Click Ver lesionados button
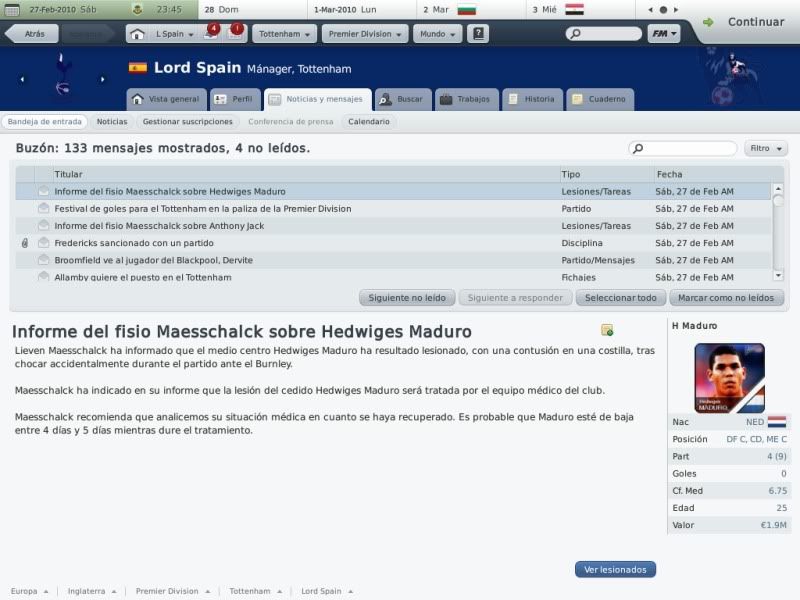This screenshot has width=800, height=600. [615, 569]
